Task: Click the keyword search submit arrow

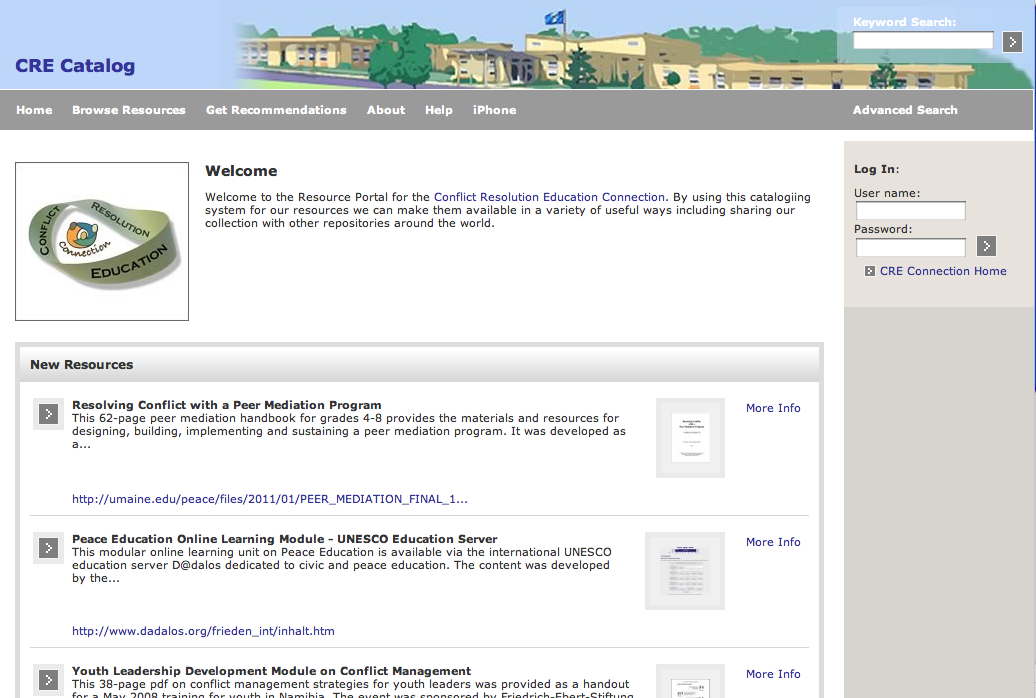Action: (x=1012, y=41)
